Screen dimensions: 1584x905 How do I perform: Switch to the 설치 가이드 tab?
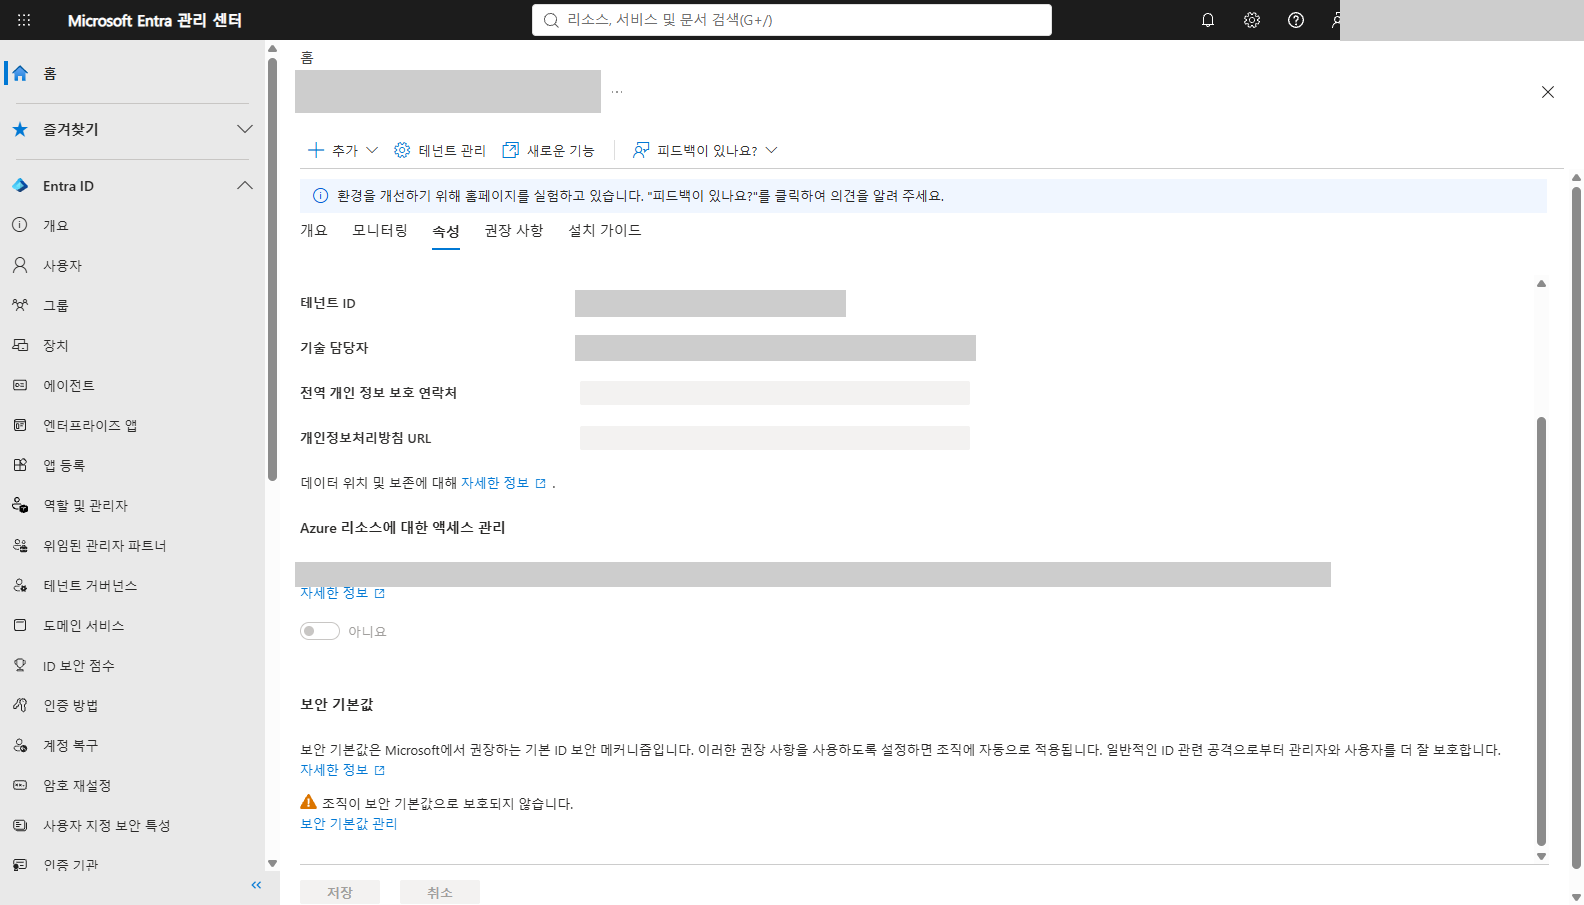pos(605,231)
